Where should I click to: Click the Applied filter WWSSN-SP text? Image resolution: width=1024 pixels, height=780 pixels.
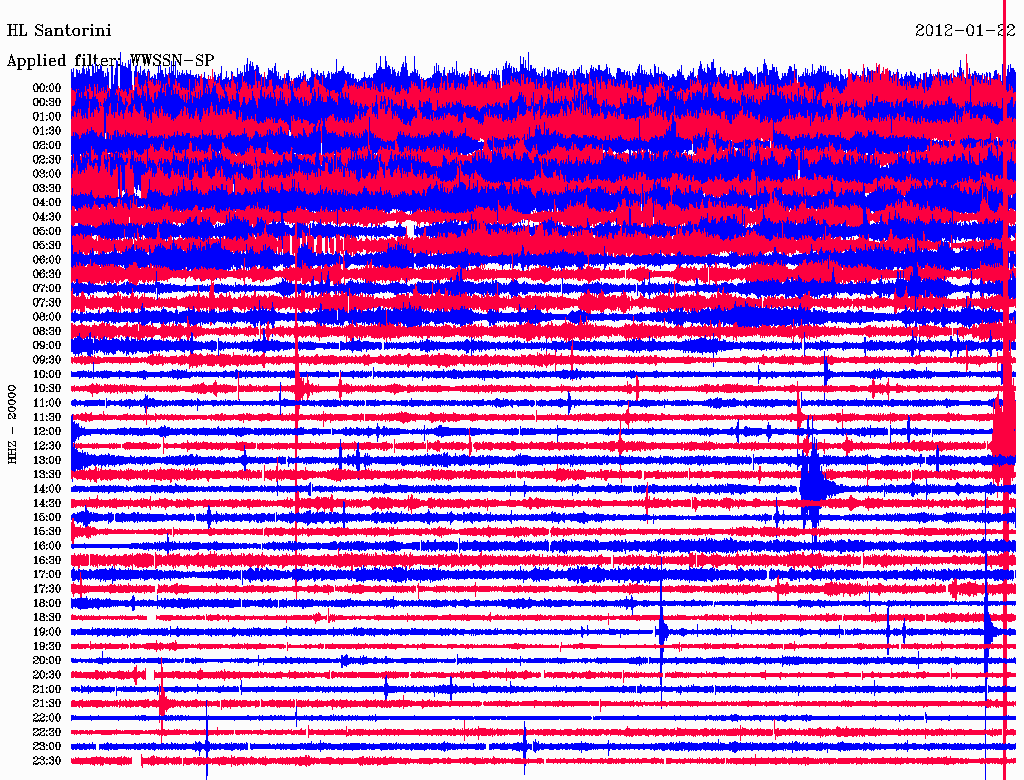point(110,61)
